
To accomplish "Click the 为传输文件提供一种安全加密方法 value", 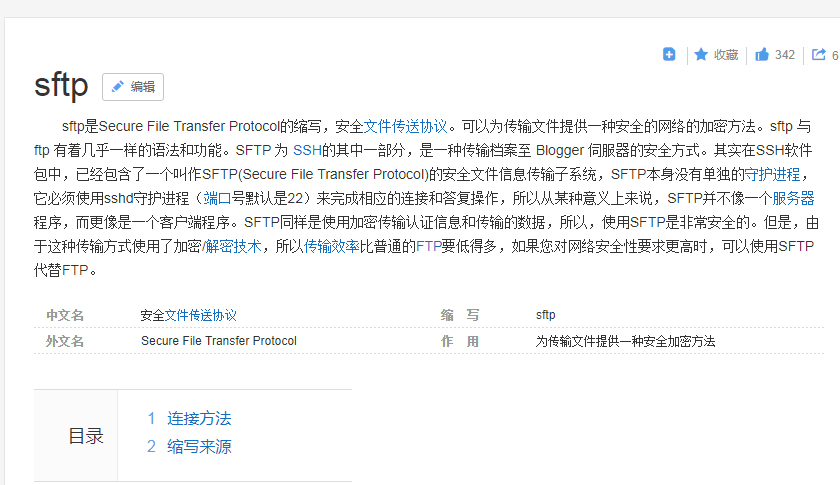I will 625,341.
